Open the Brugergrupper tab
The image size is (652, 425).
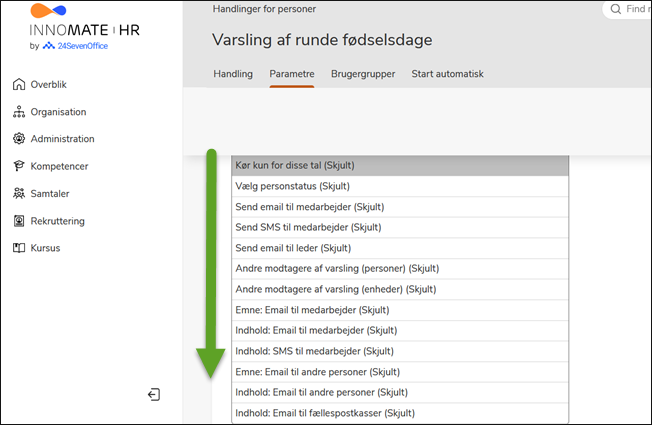coord(363,74)
